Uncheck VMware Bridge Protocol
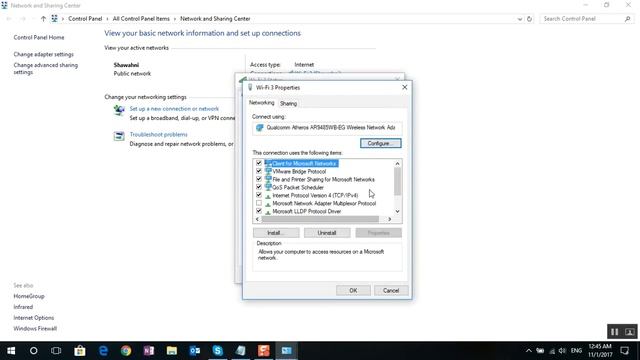Screen dimensions: 640x360 click(259, 171)
